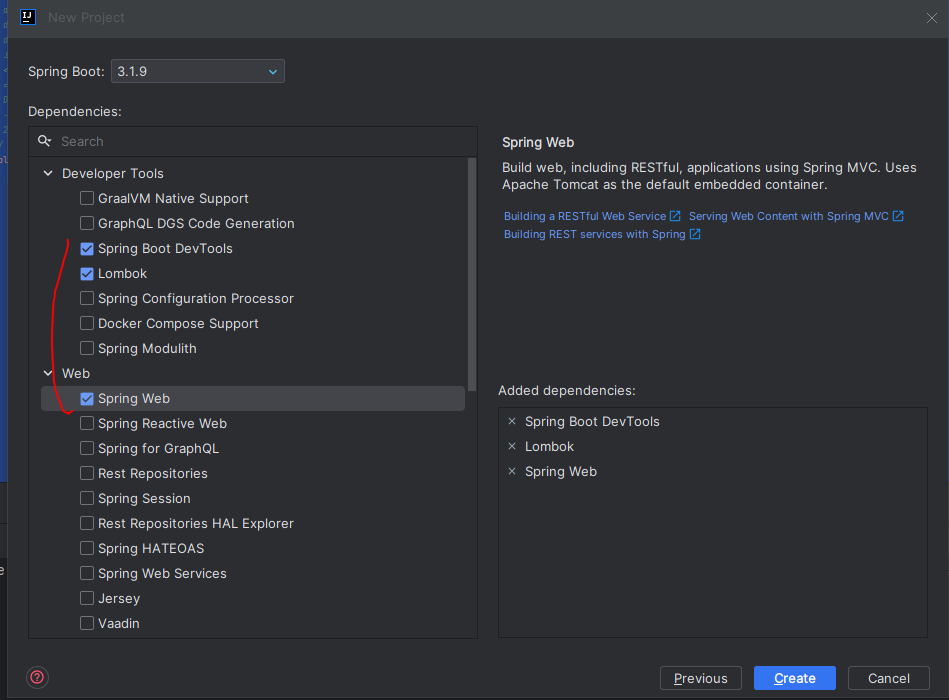Screen dimensions: 949x700
Task: Click the search magnifier icon
Action: click(x=45, y=141)
